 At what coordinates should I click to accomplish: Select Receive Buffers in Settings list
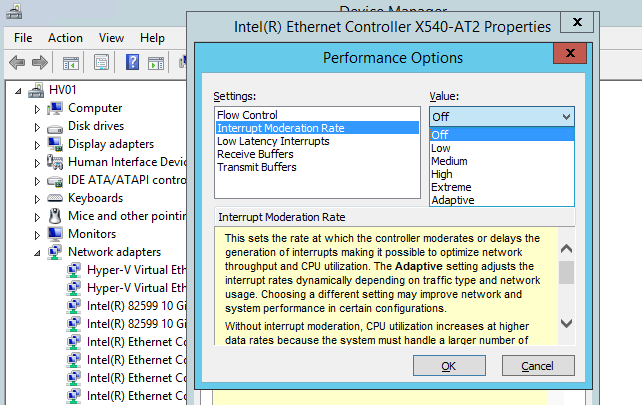pos(317,154)
